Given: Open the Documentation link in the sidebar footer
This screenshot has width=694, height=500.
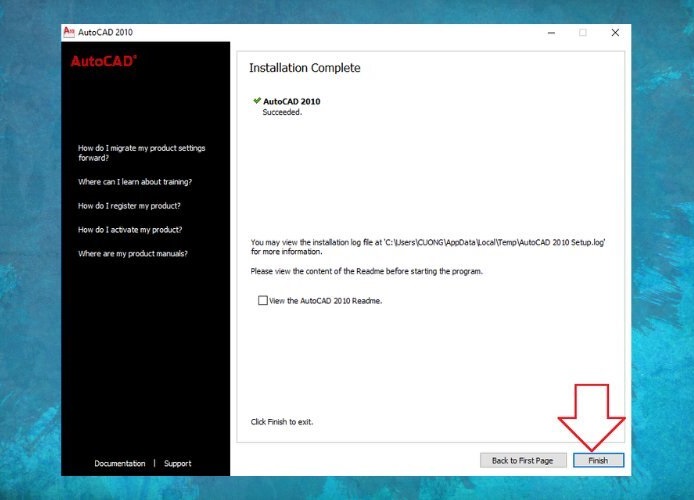Looking at the screenshot, I should click(x=119, y=463).
